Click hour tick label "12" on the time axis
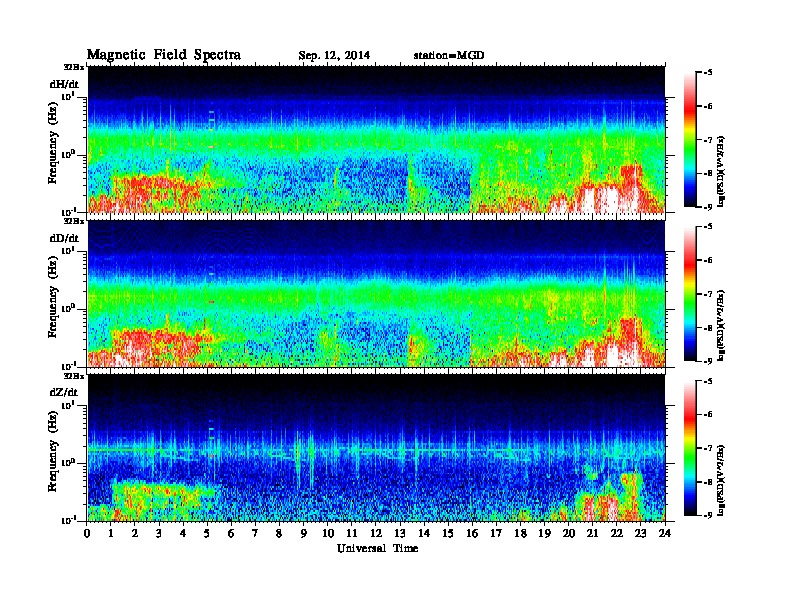The image size is (792, 612). tap(376, 533)
